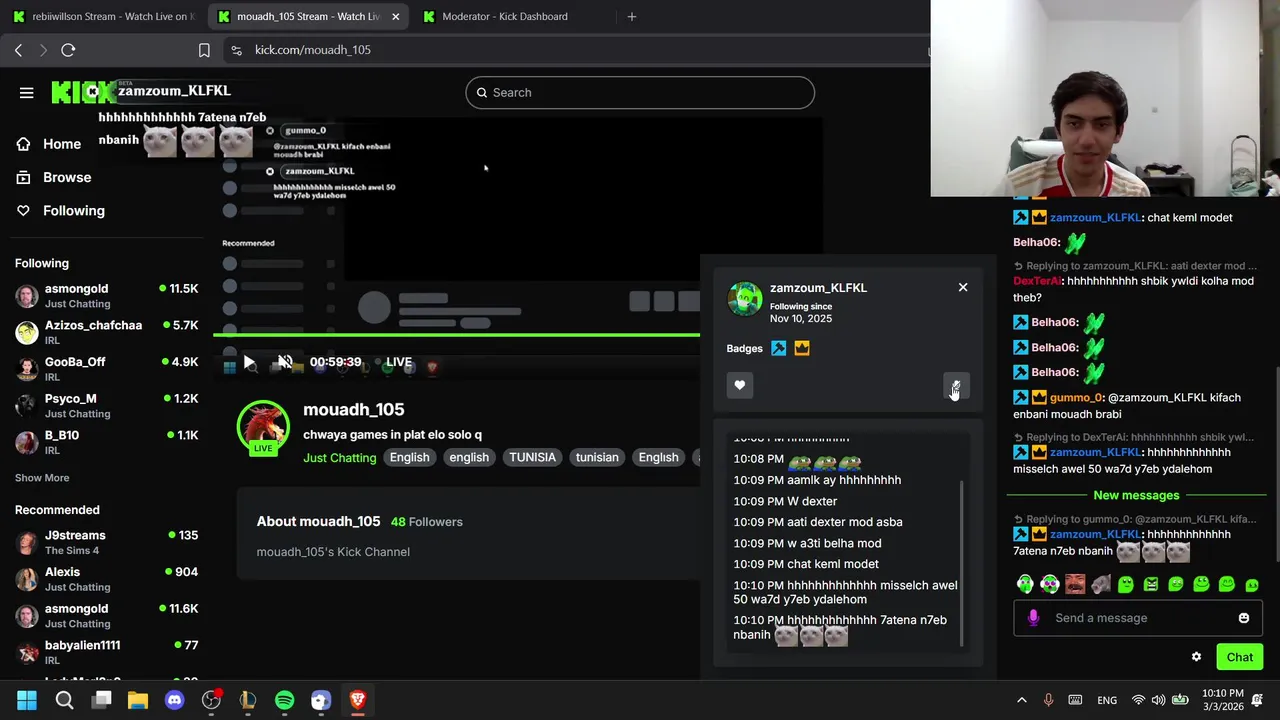Click zamzoum_KLFKL avatar in user card
Image resolution: width=1280 pixels, height=720 pixels.
pos(744,299)
